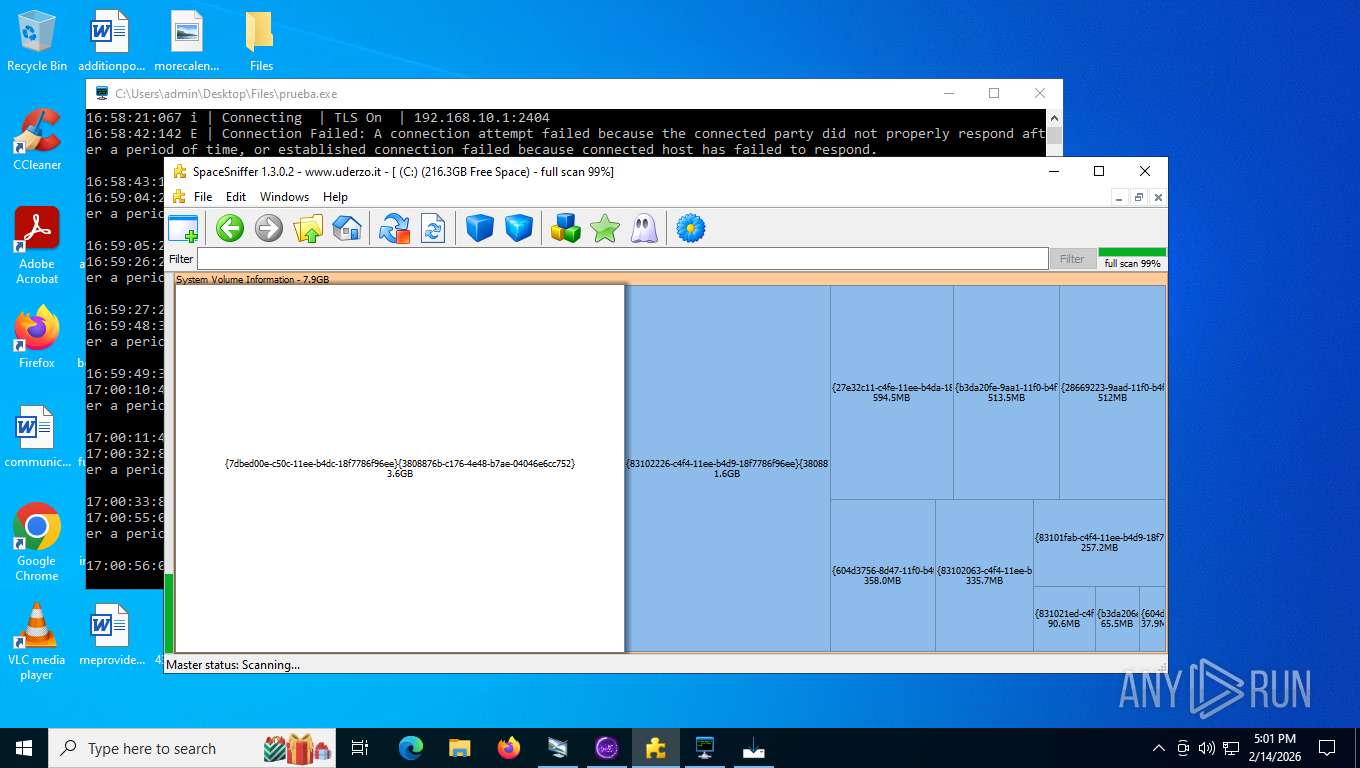
Task: Open the volume control in tray
Action: coord(1207,748)
